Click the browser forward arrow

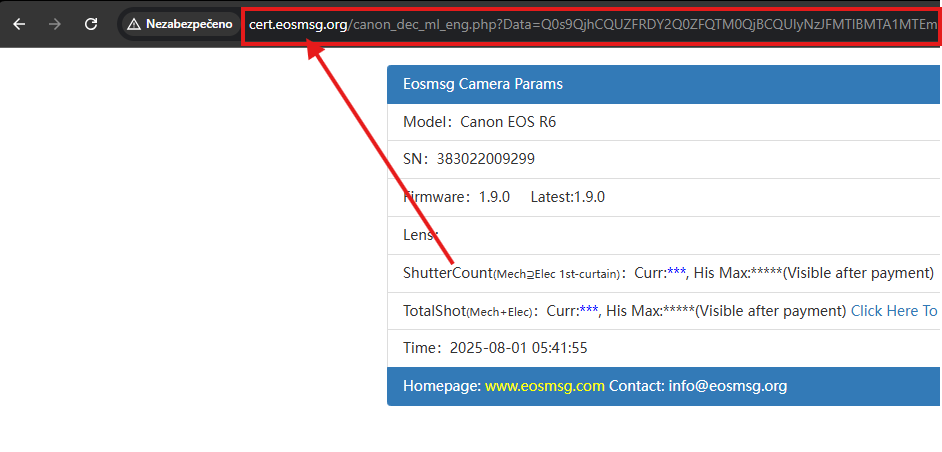tap(55, 24)
